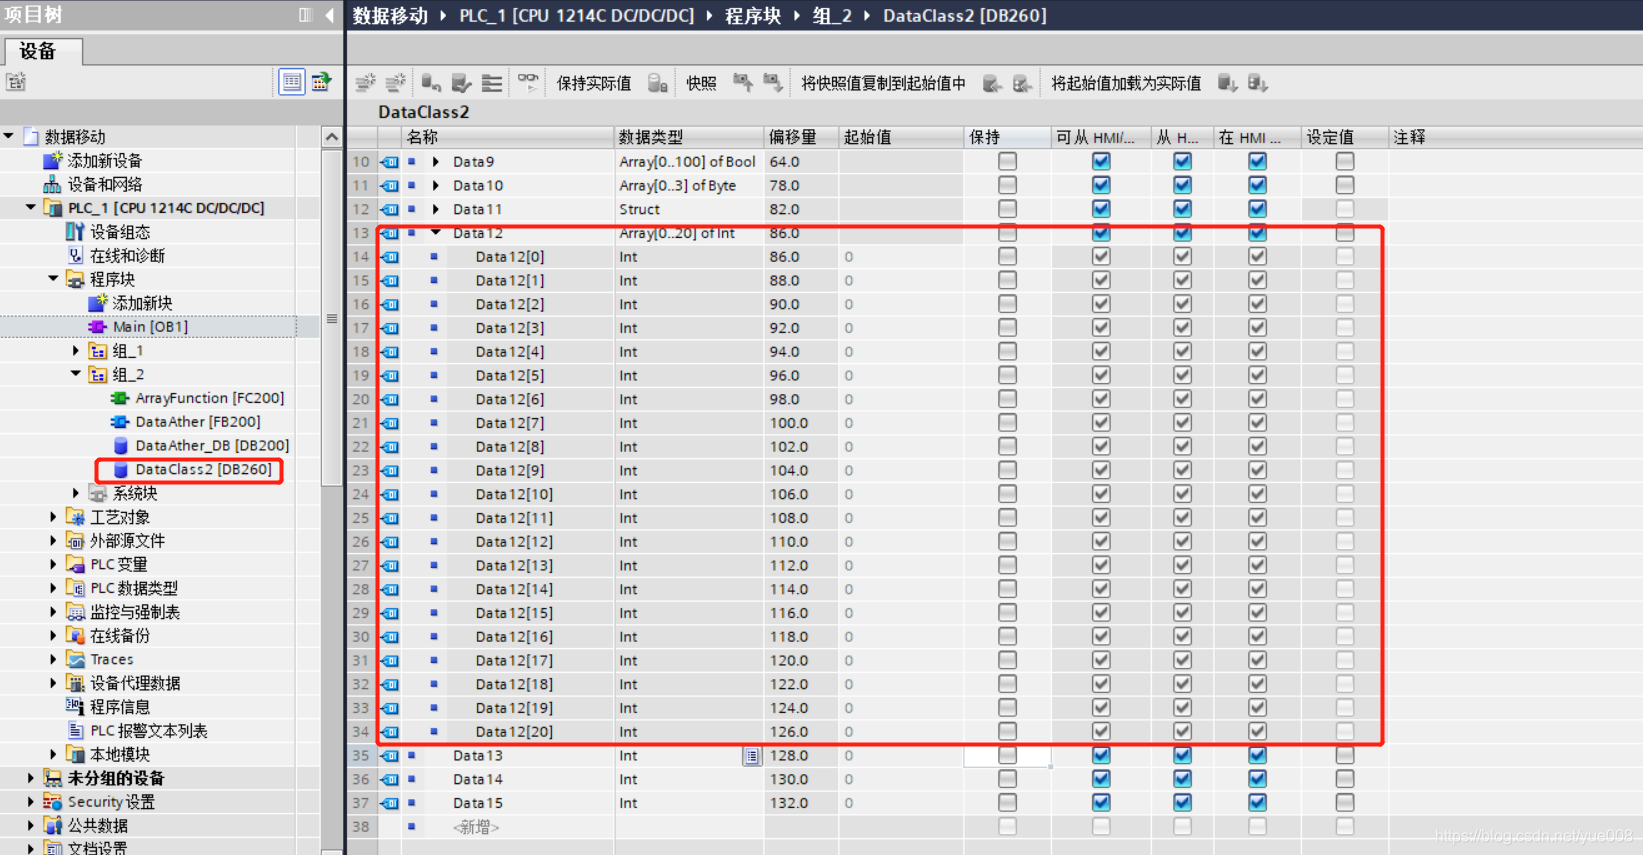The width and height of the screenshot is (1643, 855).
Task: Click the 数据类型 column header
Action: 688,137
